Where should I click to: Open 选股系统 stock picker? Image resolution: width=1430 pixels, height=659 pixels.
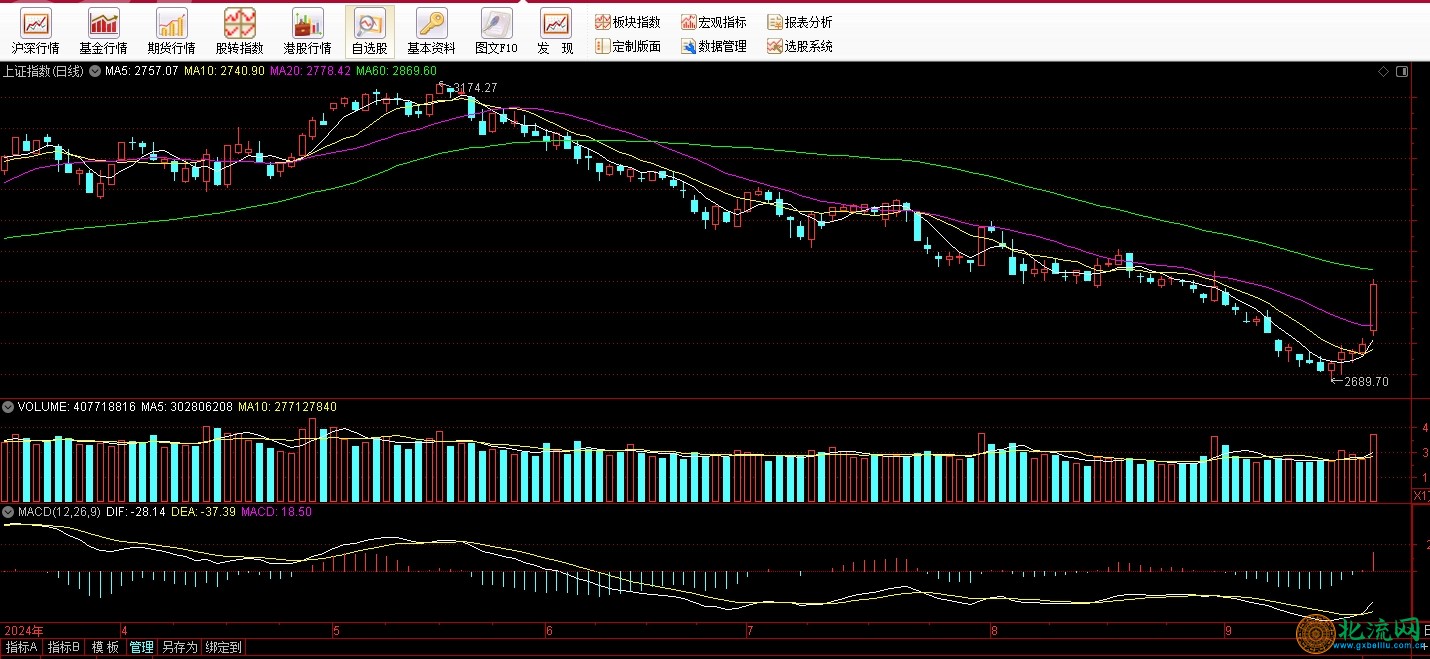[800, 46]
